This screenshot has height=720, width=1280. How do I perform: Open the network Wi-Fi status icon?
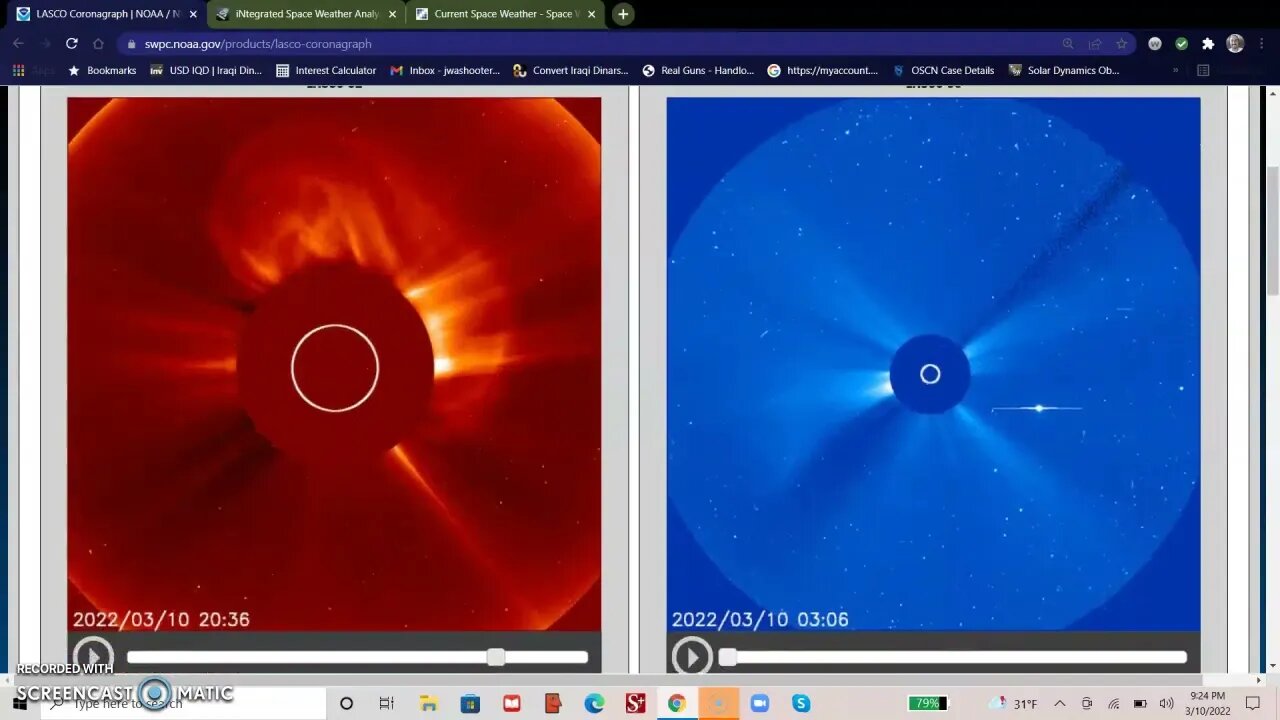1113,704
